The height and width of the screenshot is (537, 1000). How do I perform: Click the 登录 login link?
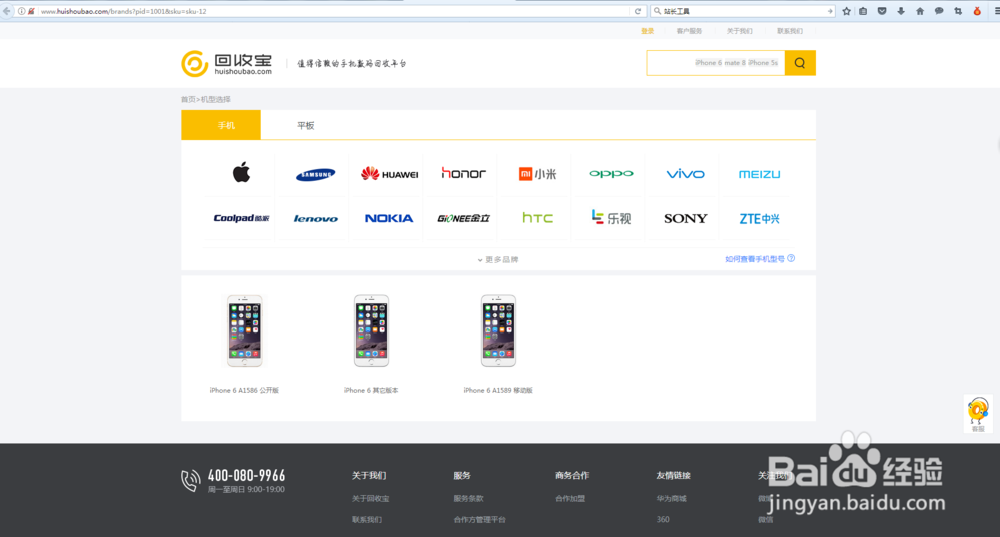point(648,31)
